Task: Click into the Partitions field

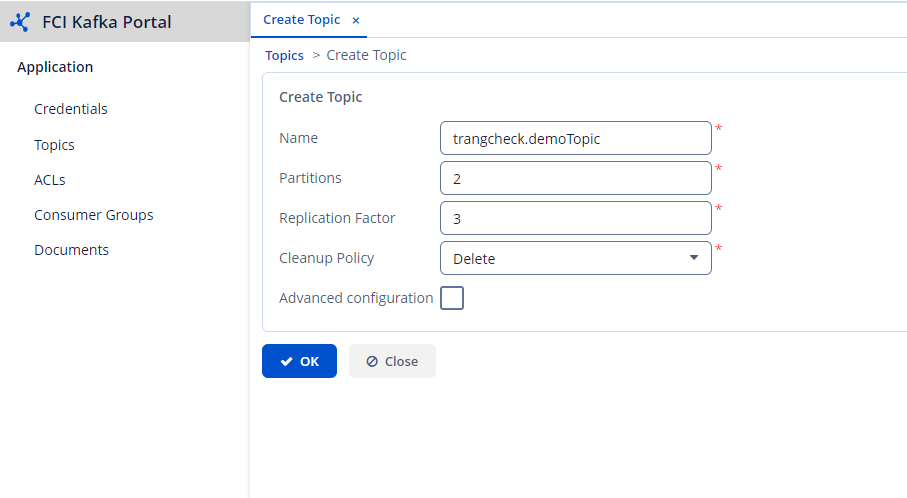Action: [575, 178]
